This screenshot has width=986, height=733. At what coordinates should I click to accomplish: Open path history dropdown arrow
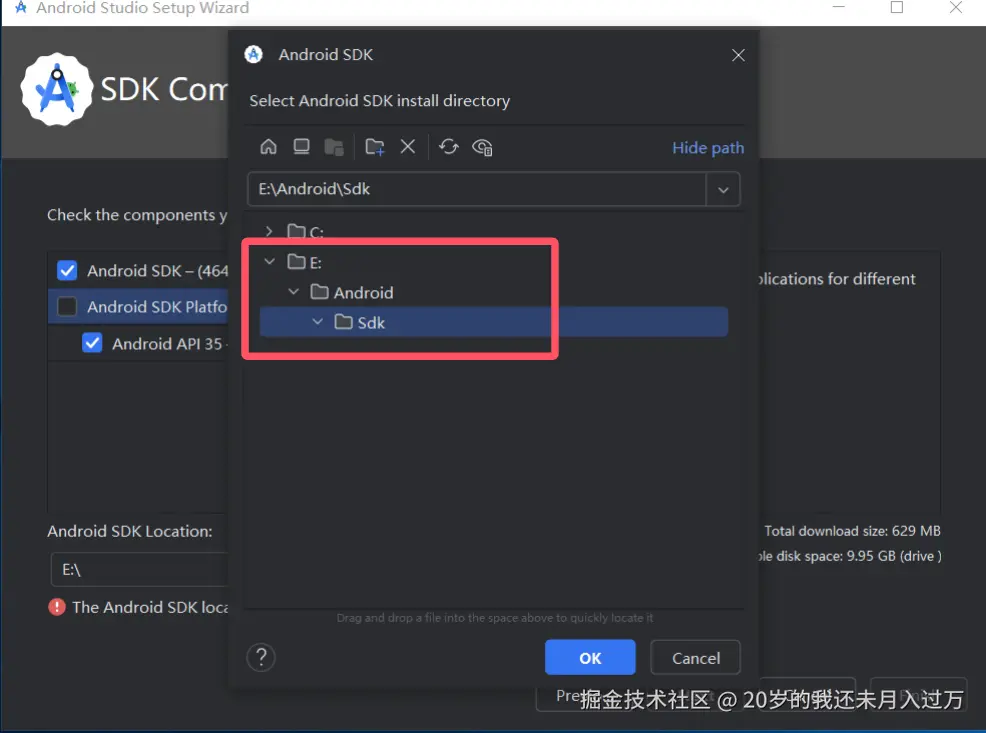pos(723,190)
